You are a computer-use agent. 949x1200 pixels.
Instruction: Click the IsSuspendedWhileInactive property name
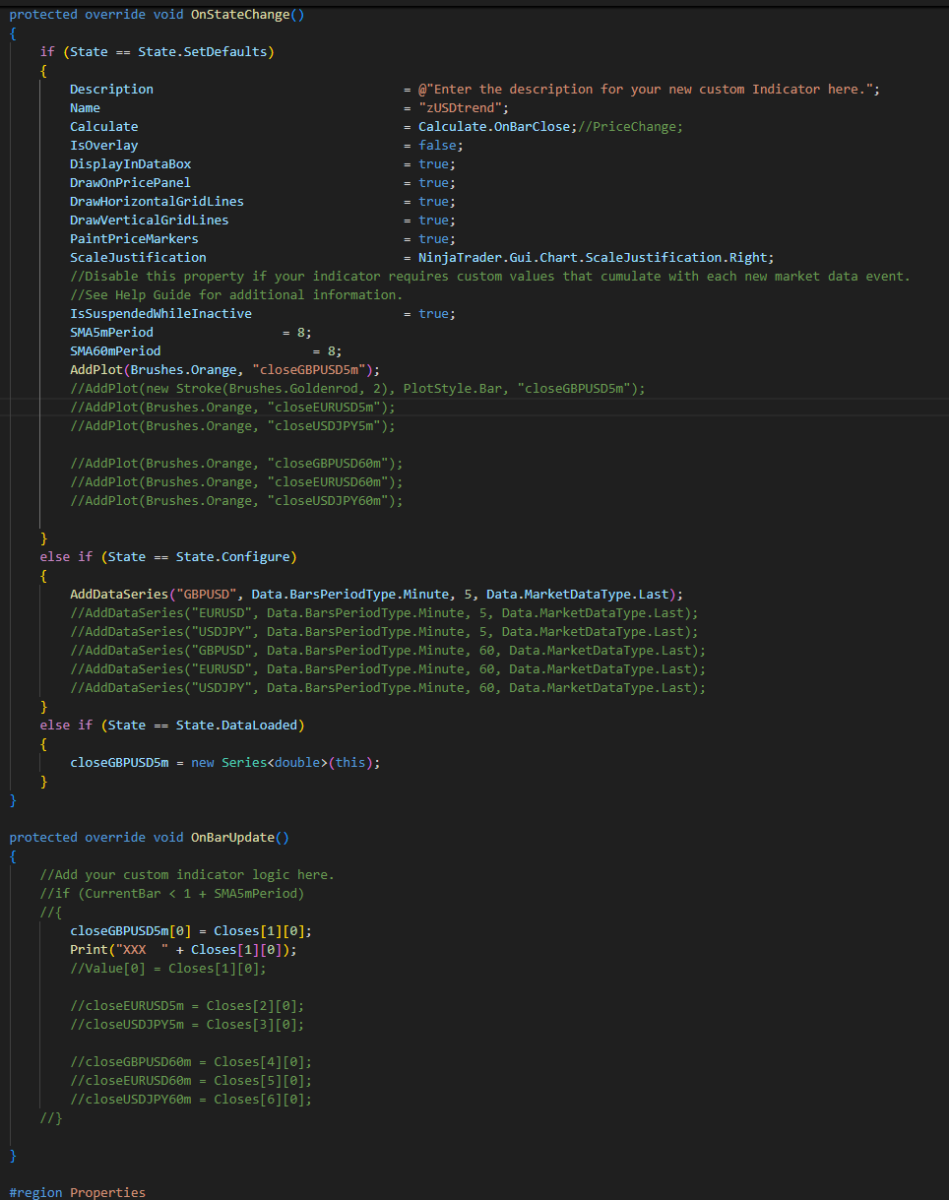160,314
